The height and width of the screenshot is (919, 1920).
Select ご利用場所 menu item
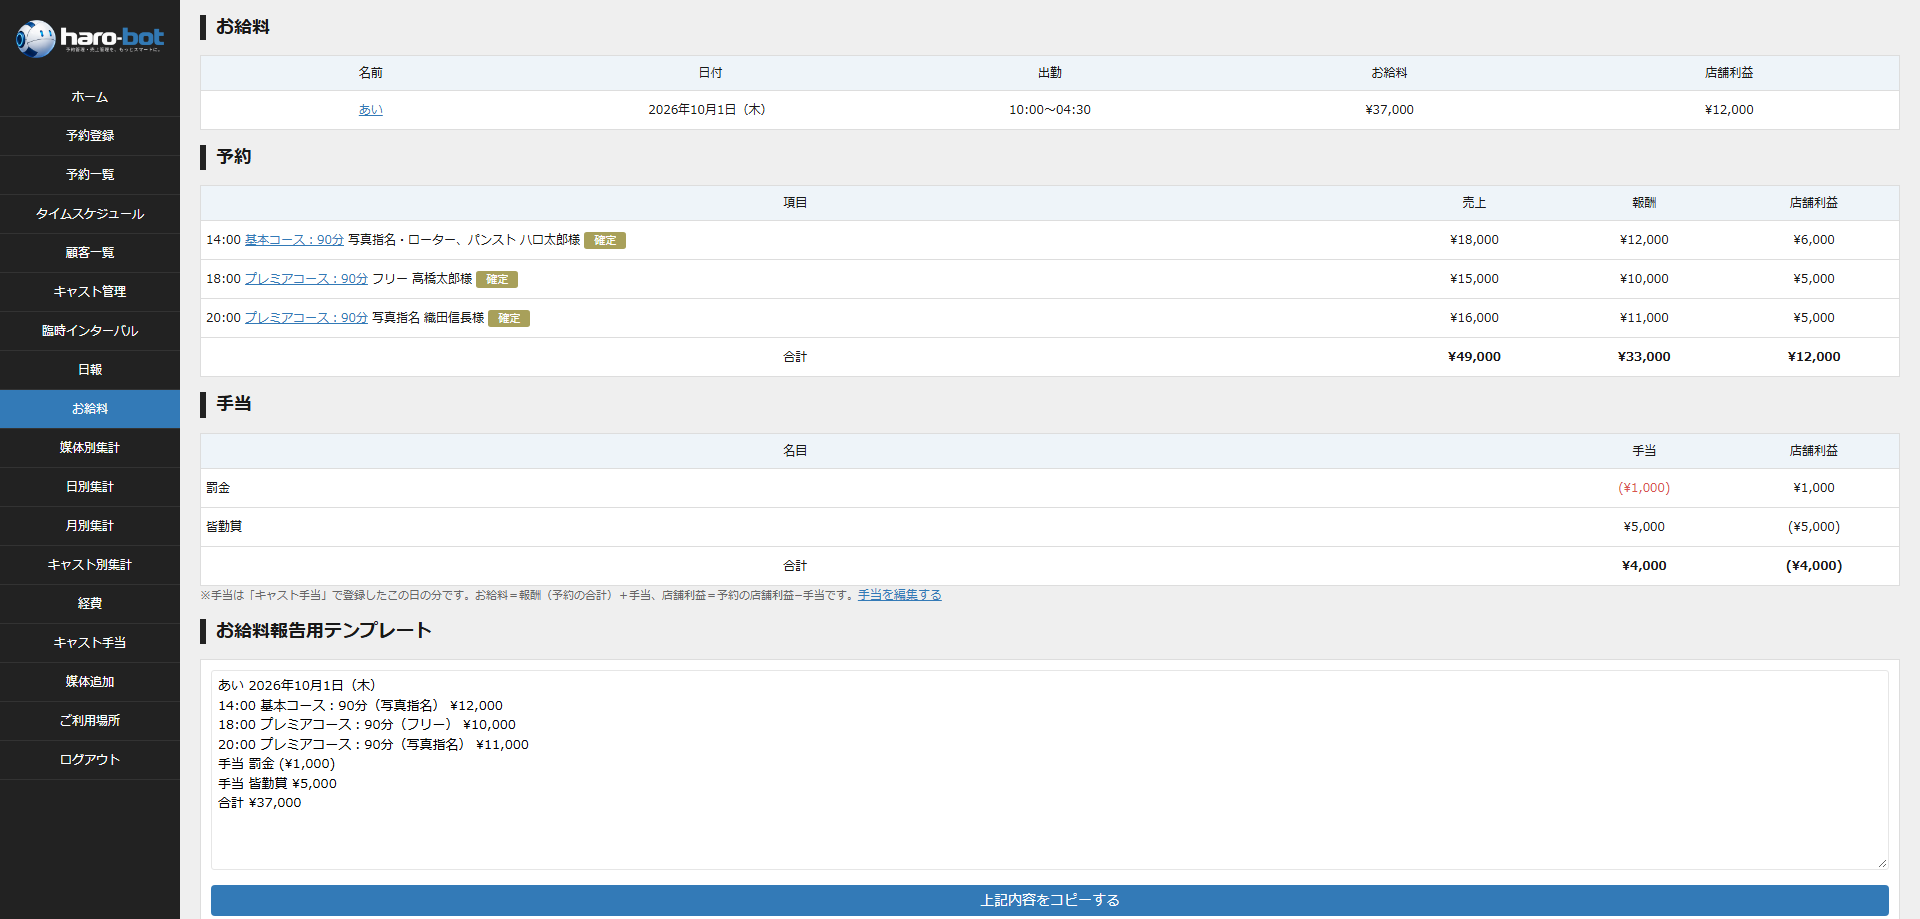[90, 721]
